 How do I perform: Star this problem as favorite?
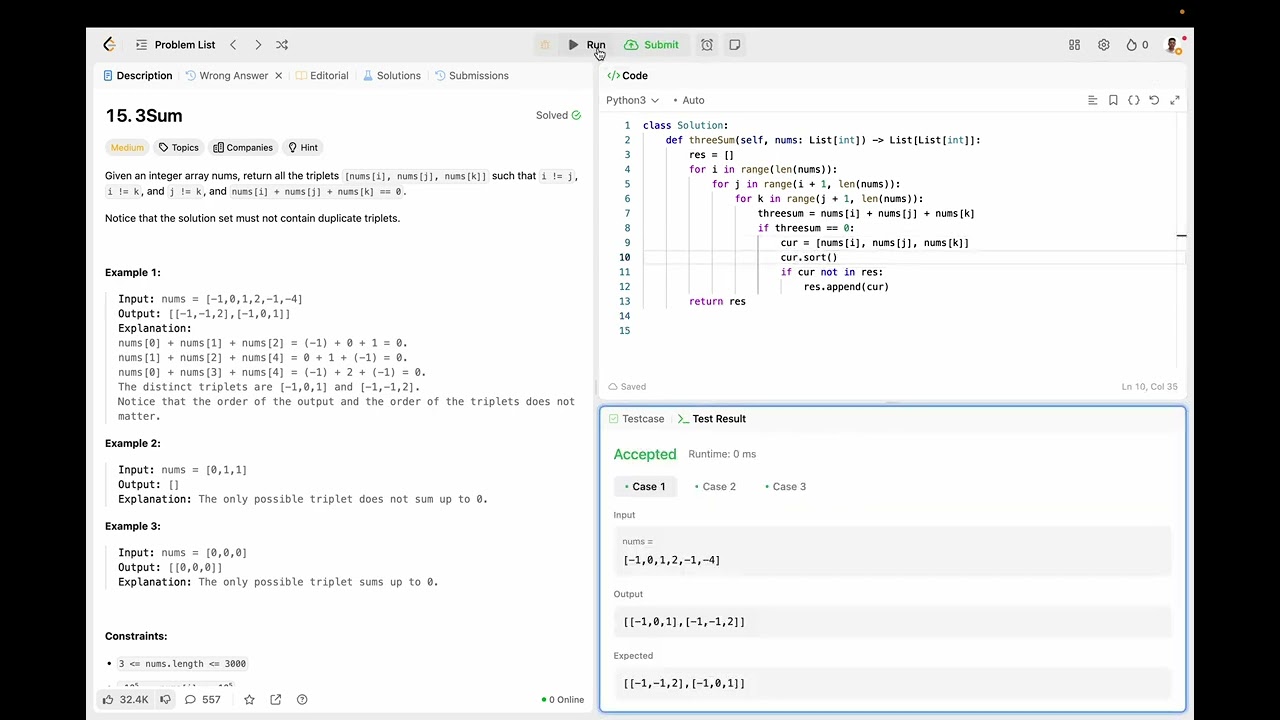(249, 699)
